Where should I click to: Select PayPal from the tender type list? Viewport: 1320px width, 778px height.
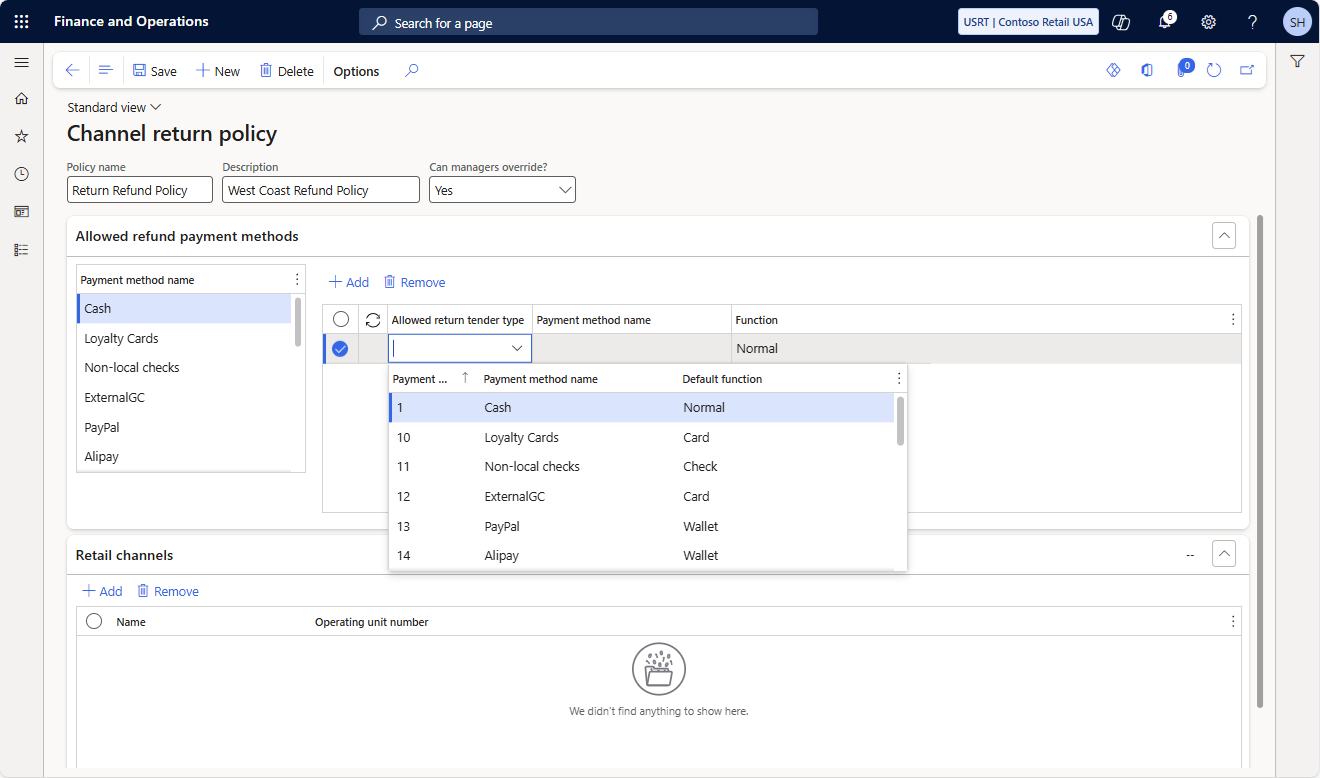500,526
